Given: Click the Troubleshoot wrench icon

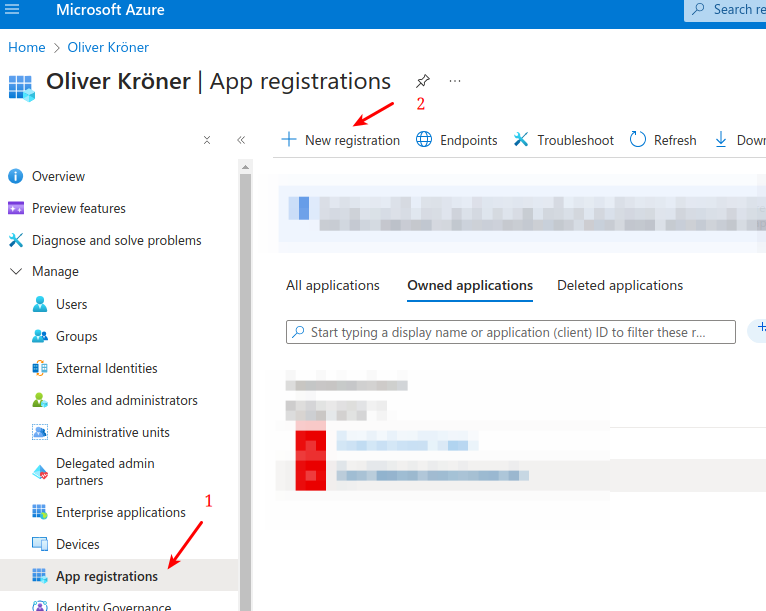Looking at the screenshot, I should [521, 140].
